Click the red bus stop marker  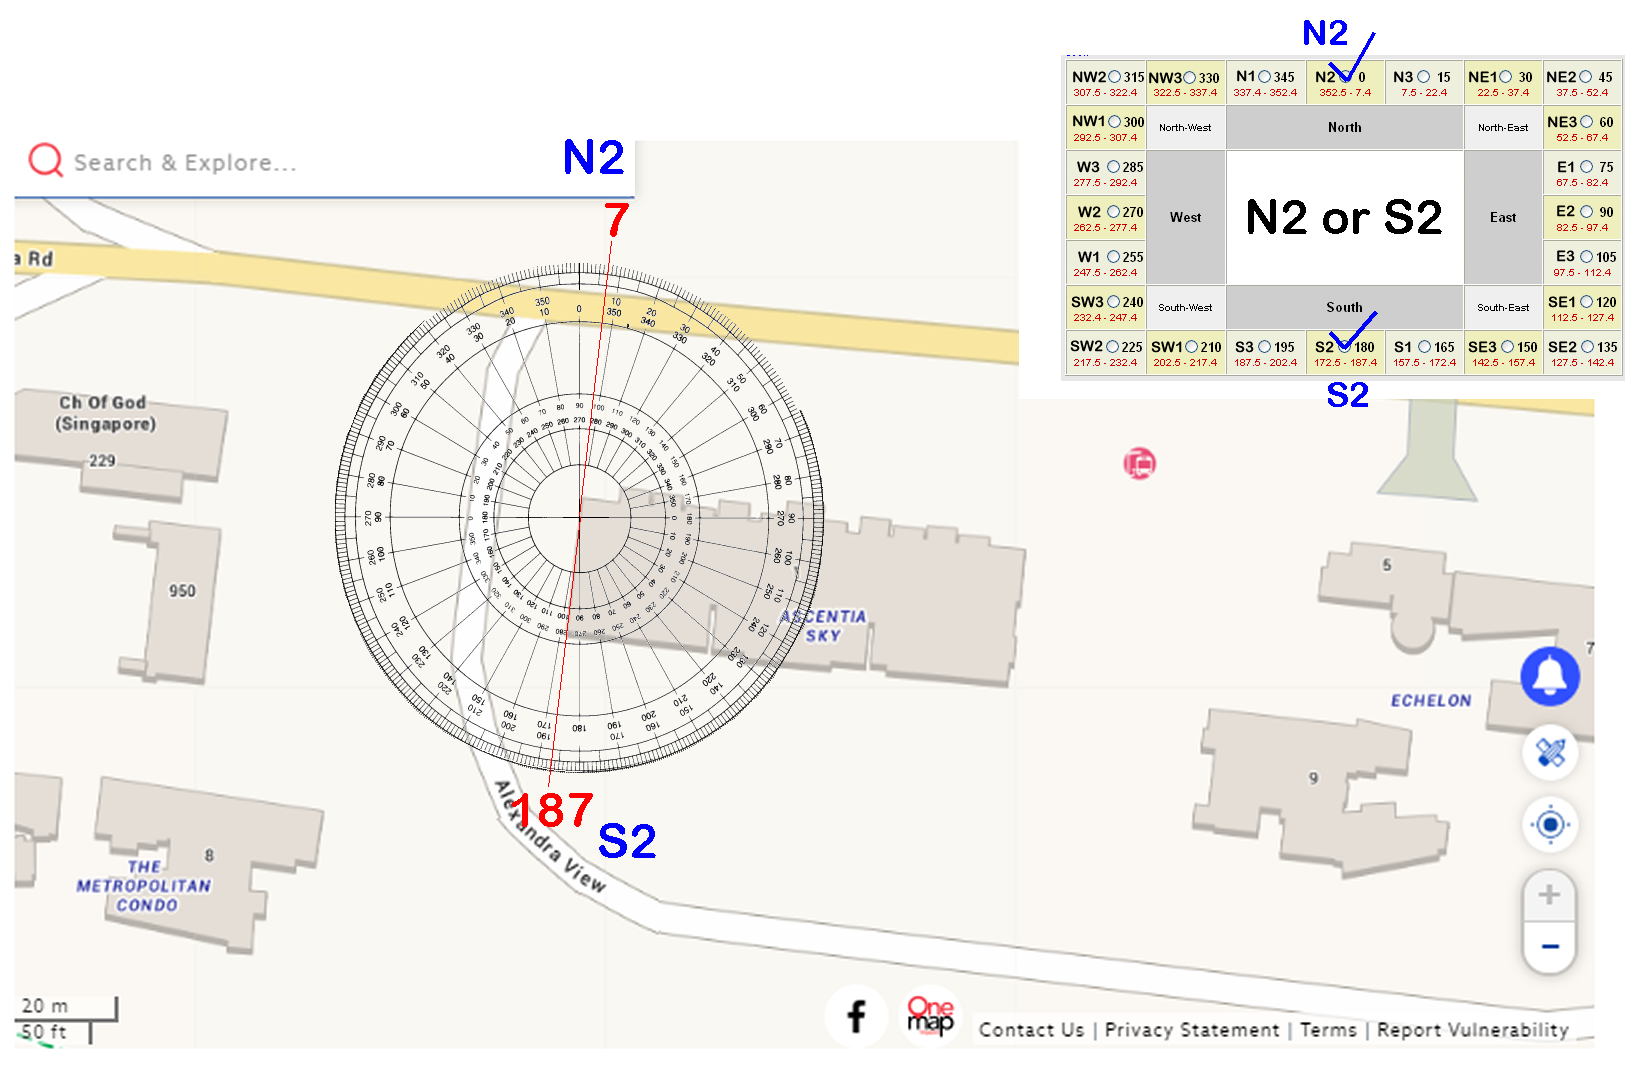1139,463
